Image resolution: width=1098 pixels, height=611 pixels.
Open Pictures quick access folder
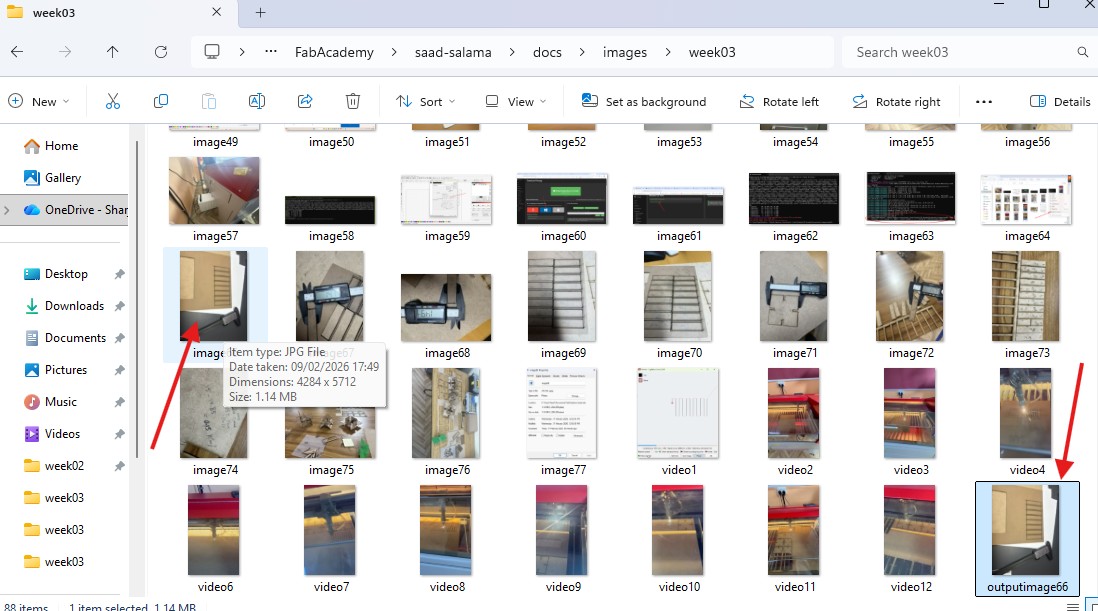pyautogui.click(x=65, y=370)
